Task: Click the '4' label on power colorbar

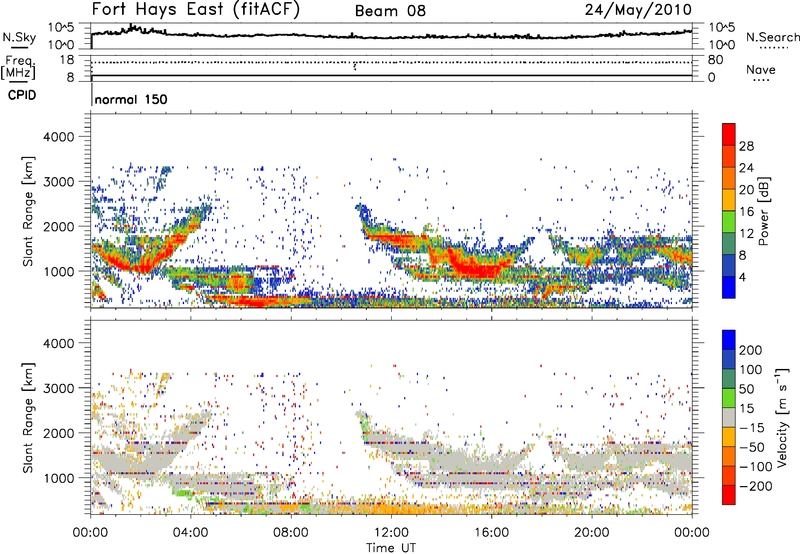Action: pyautogui.click(x=742, y=277)
